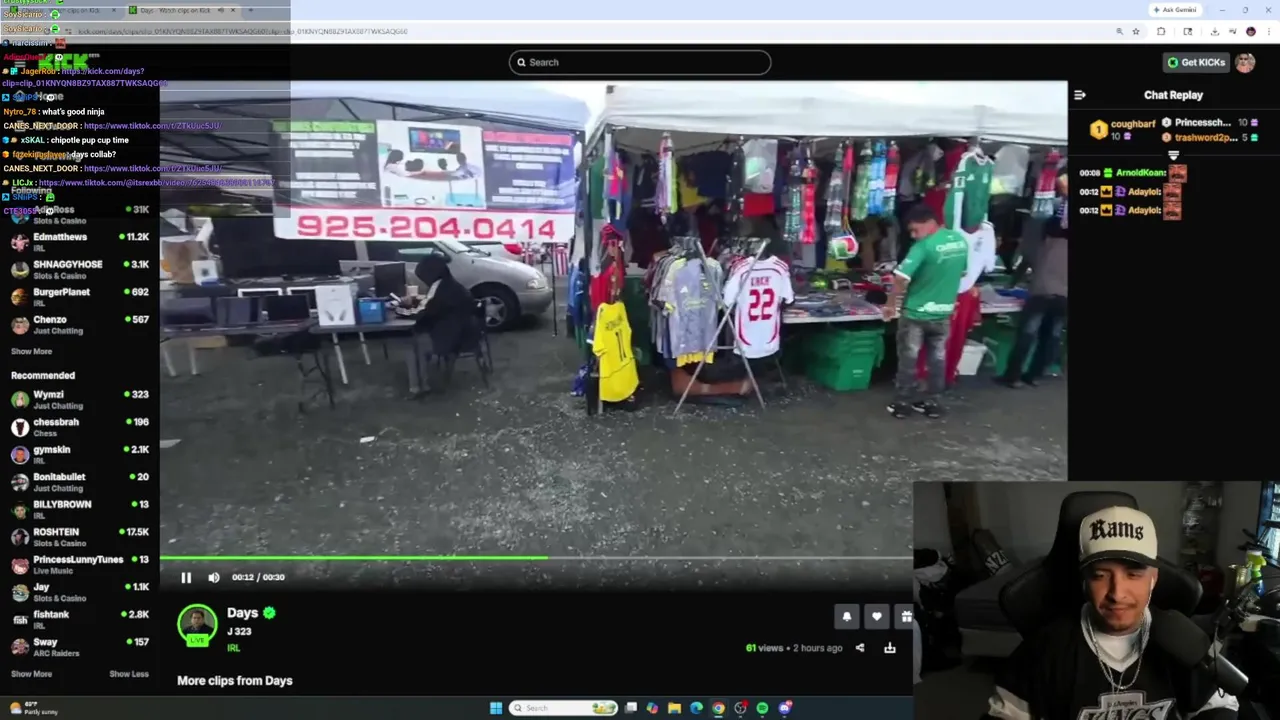This screenshot has width=1280, height=720.
Task: Open the IRL category link
Action: click(233, 648)
